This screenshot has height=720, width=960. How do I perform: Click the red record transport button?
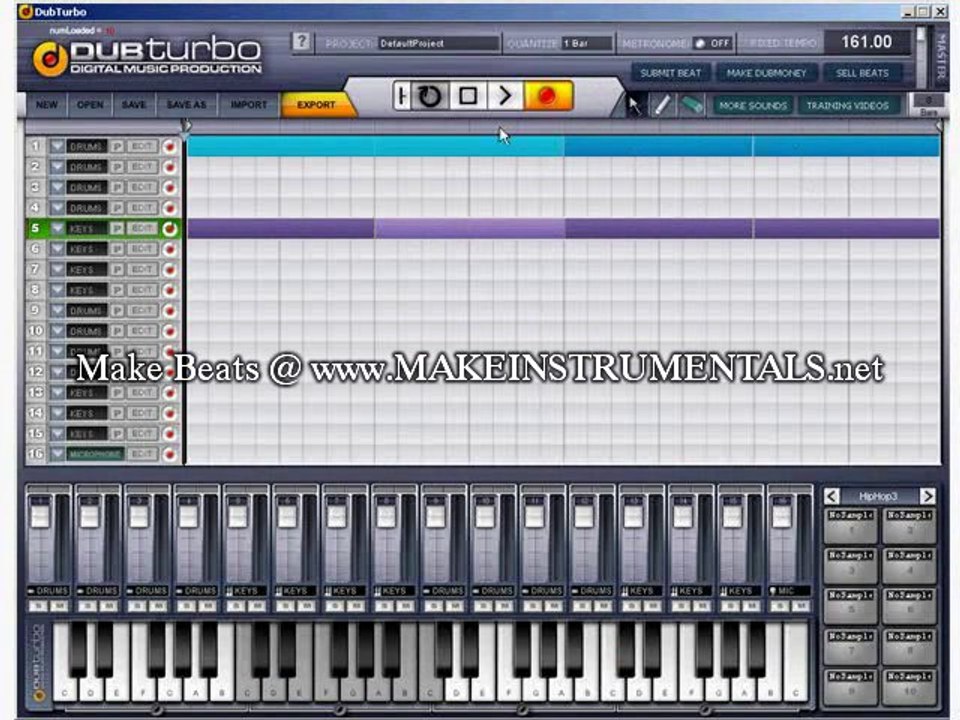[x=548, y=96]
